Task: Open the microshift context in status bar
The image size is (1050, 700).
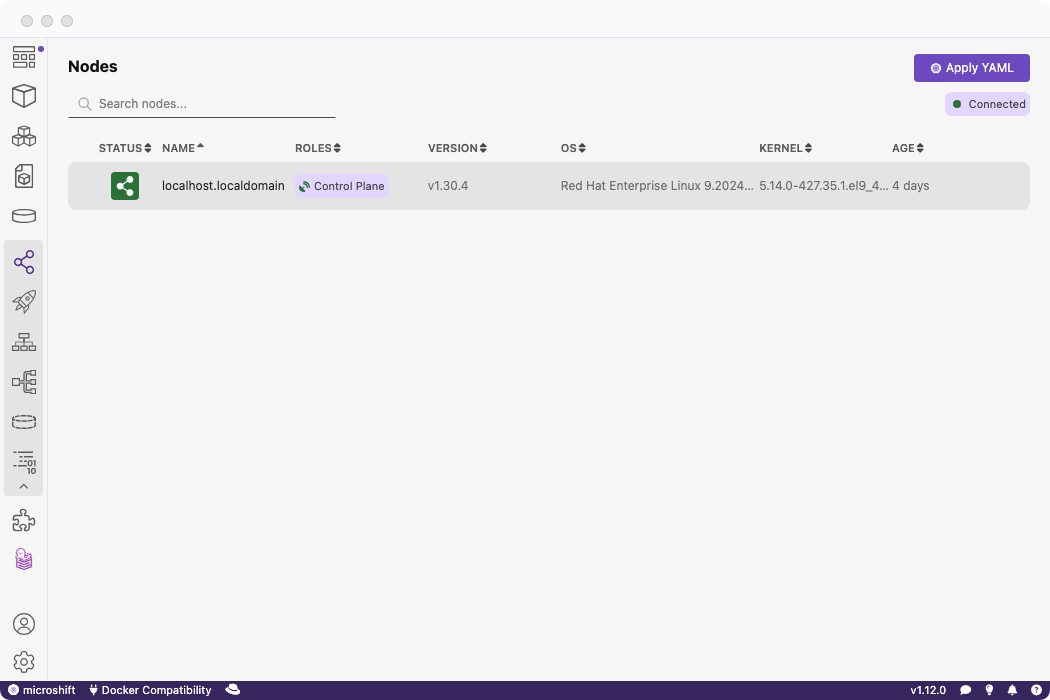Action: (x=42, y=690)
